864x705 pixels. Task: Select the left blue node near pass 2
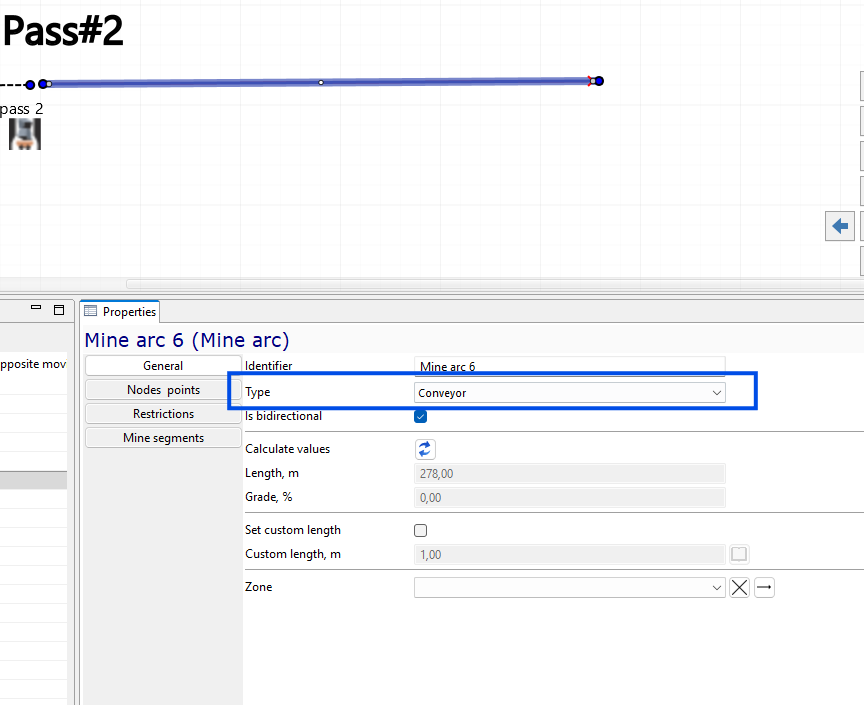[x=30, y=84]
